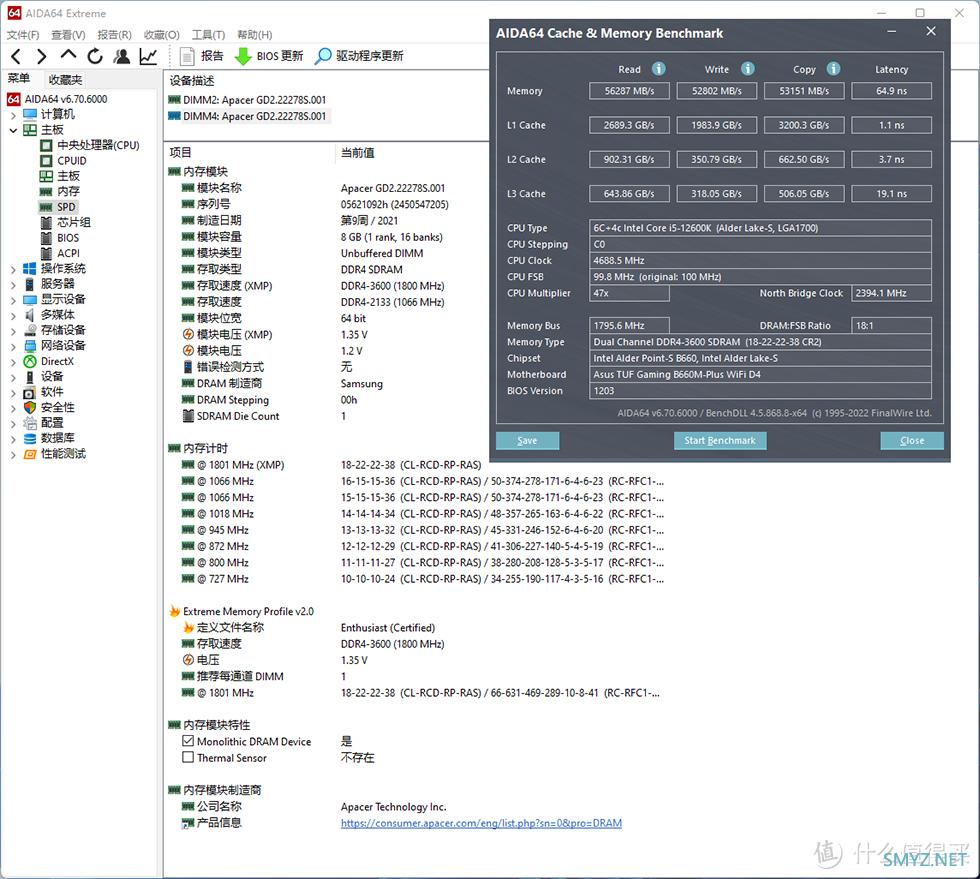This screenshot has width=980, height=879.
Task: Select the SPD tree item
Action: pos(58,207)
